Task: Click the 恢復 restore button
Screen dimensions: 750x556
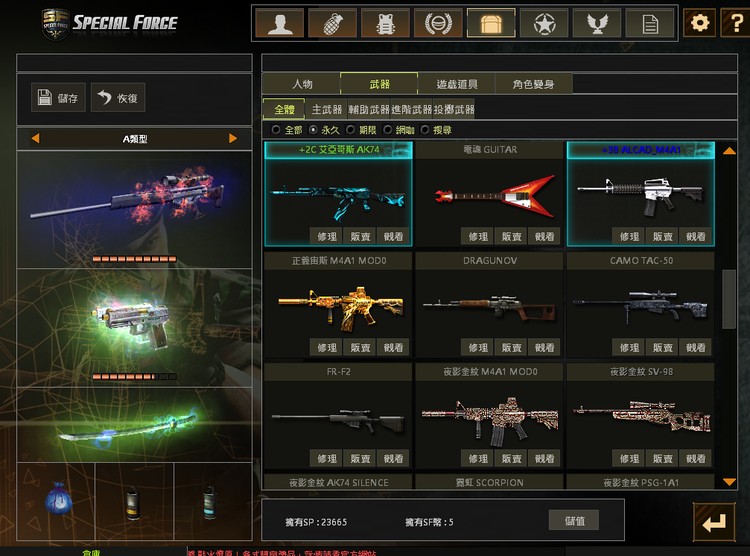Action: pyautogui.click(x=118, y=98)
